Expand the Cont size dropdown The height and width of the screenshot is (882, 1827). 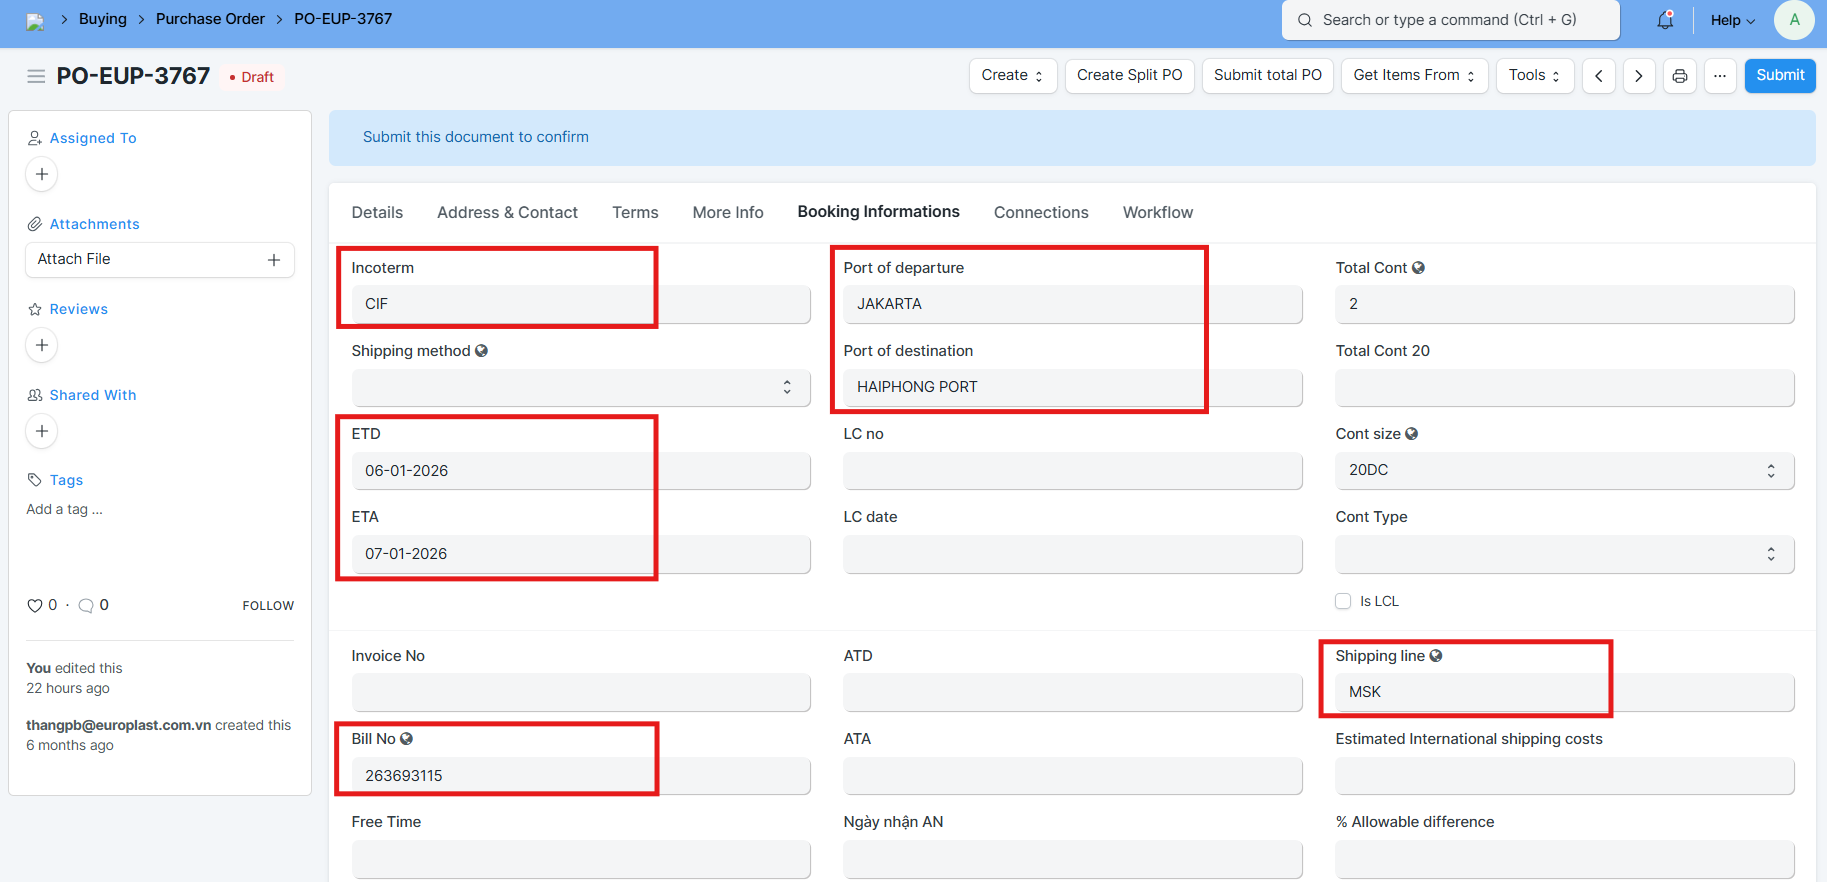pyautogui.click(x=1564, y=471)
